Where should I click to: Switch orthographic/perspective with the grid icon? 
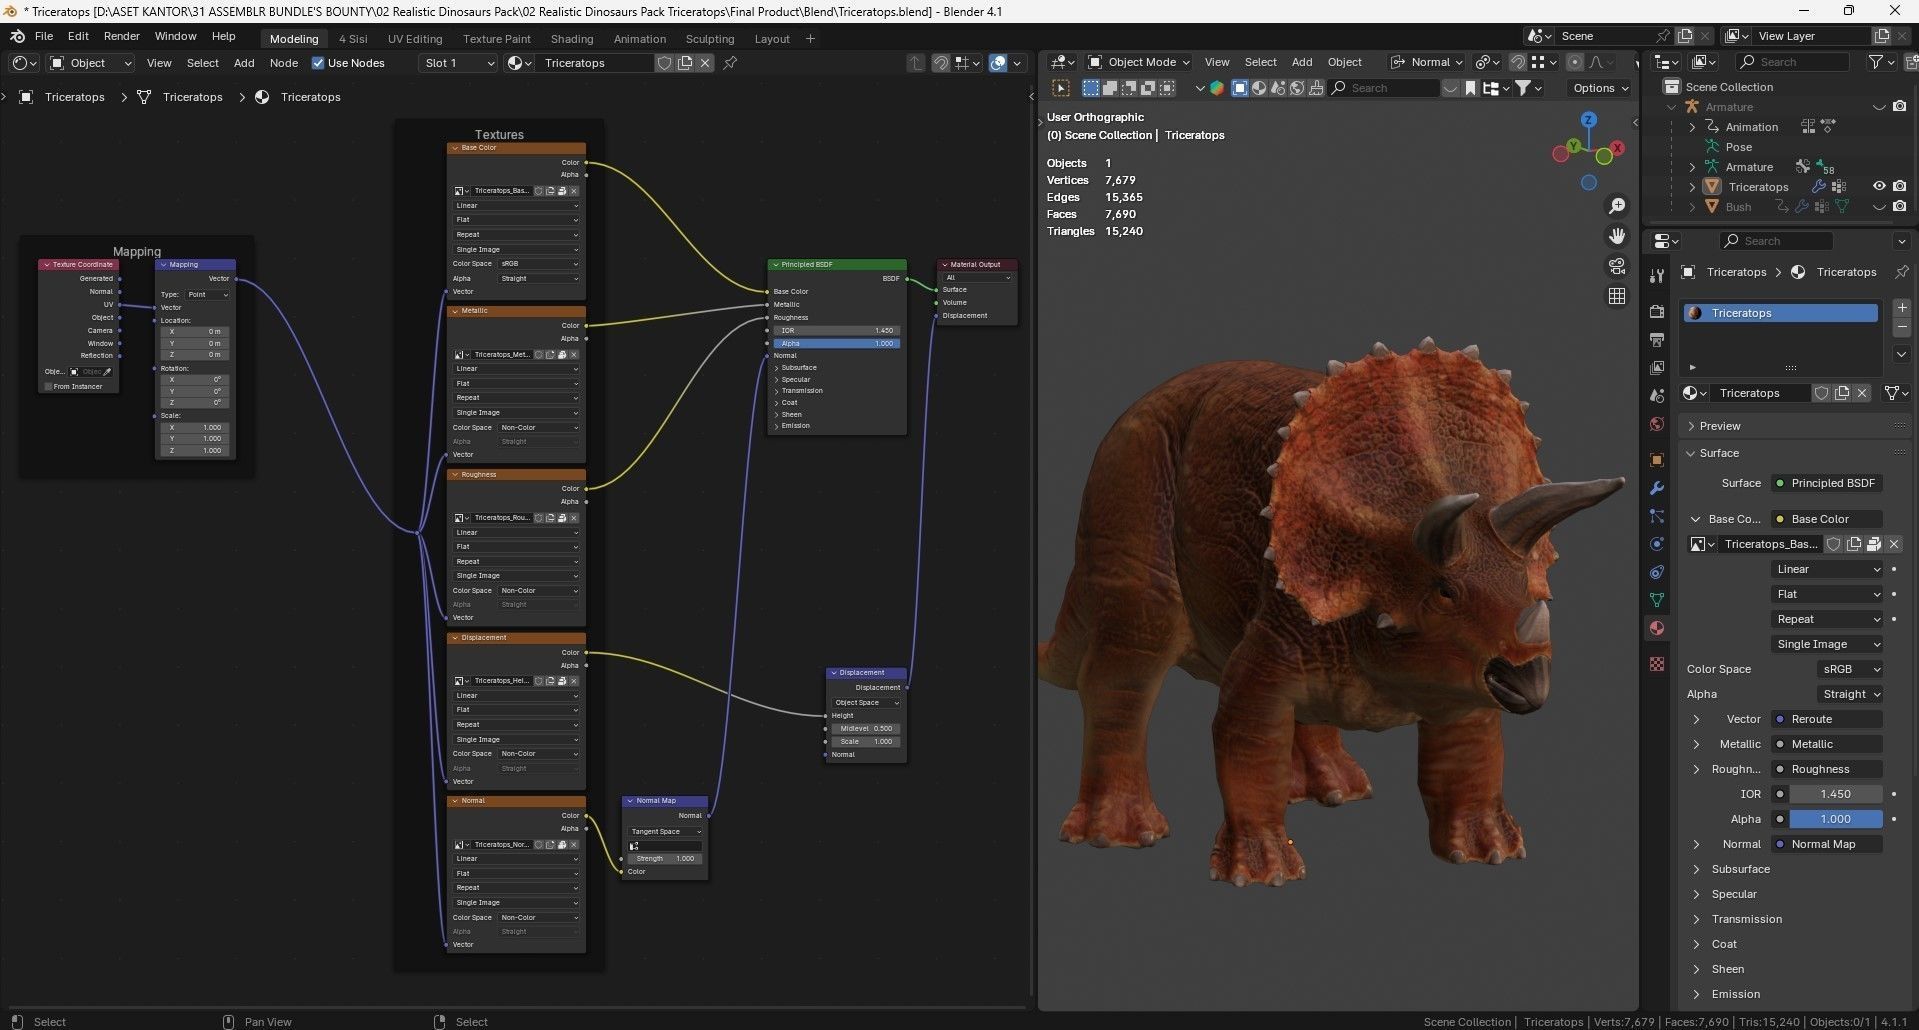[1617, 296]
